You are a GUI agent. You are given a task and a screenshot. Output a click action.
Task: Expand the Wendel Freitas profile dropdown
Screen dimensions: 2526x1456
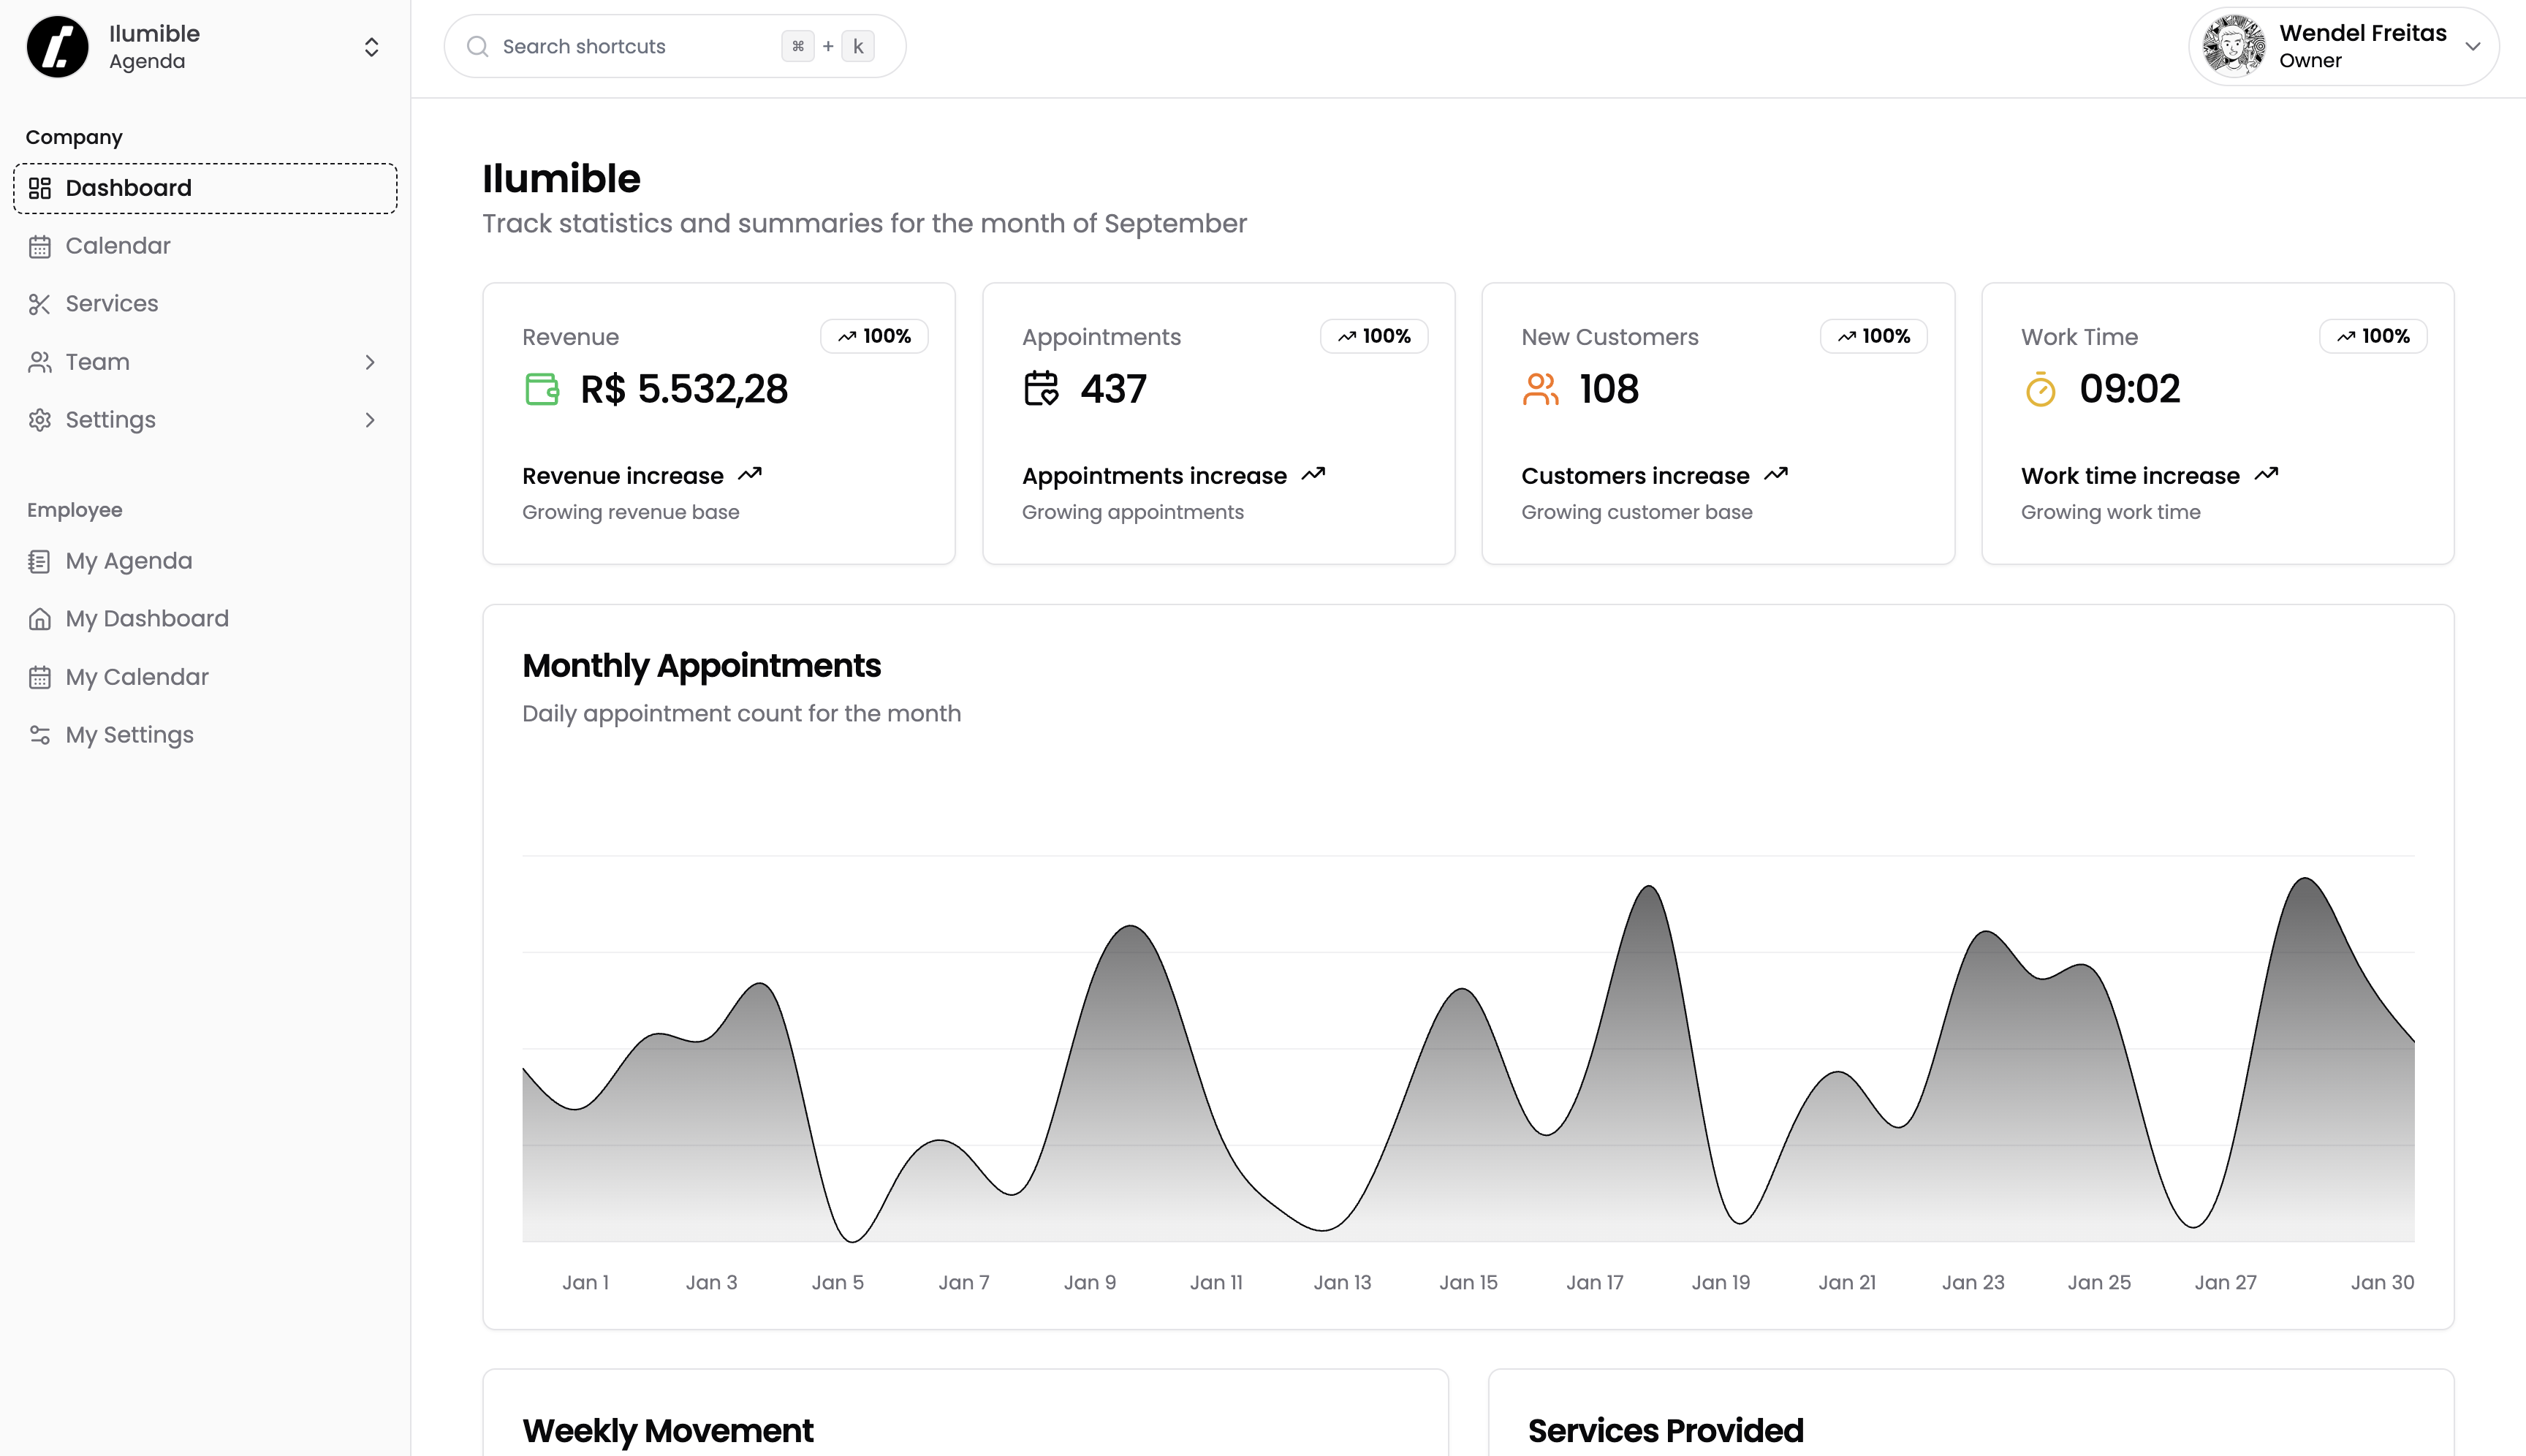2474,46
